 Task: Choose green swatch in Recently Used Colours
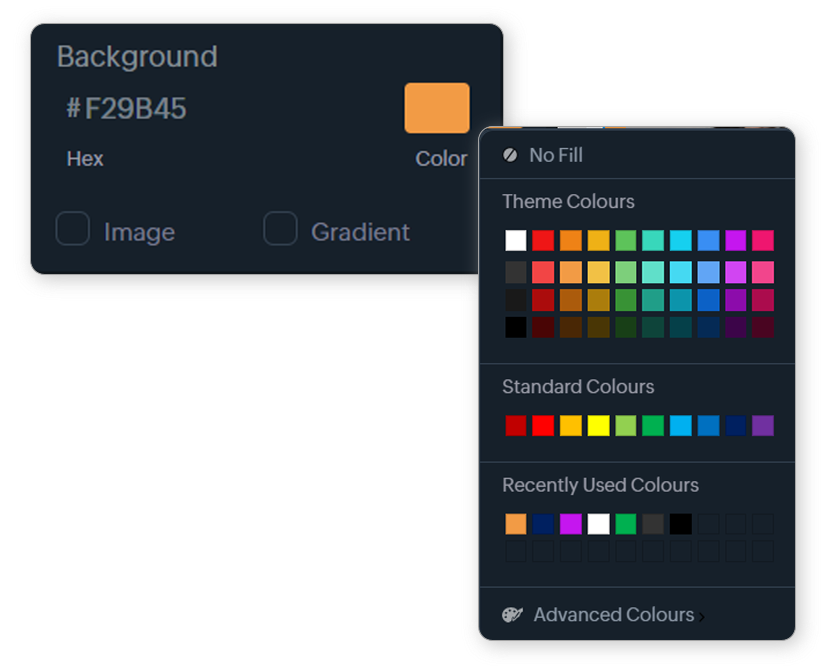tap(626, 524)
